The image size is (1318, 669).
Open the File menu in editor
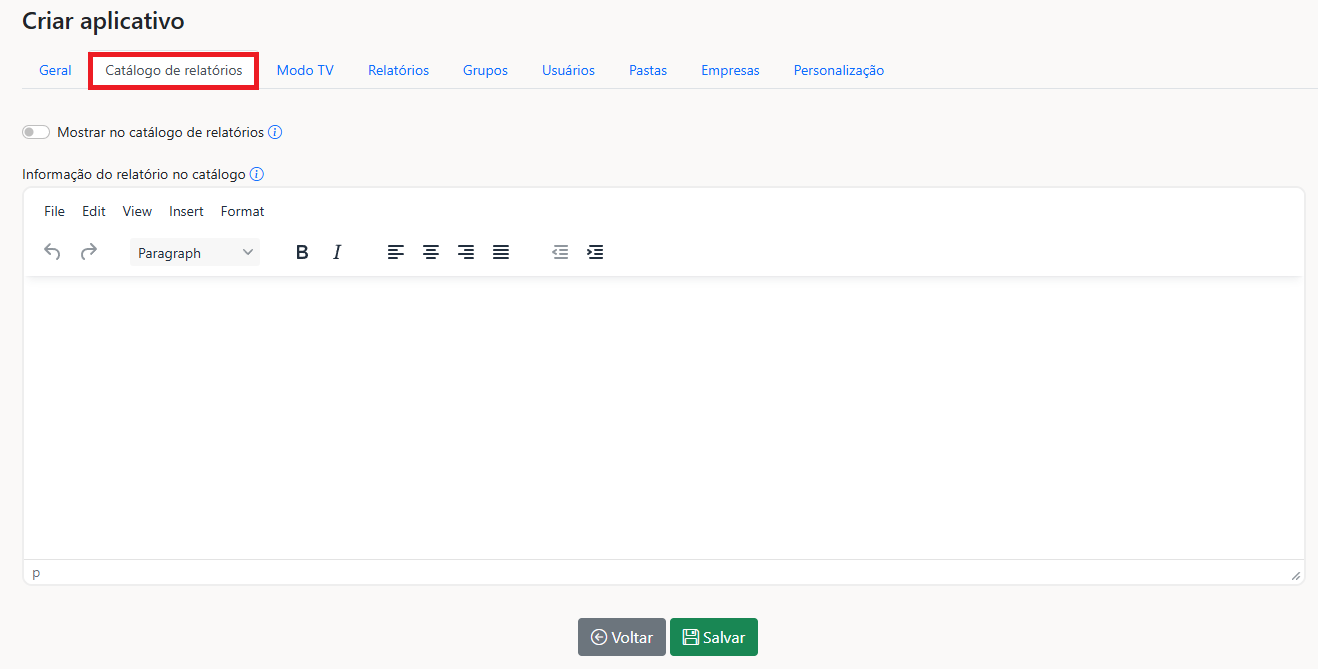pos(54,211)
